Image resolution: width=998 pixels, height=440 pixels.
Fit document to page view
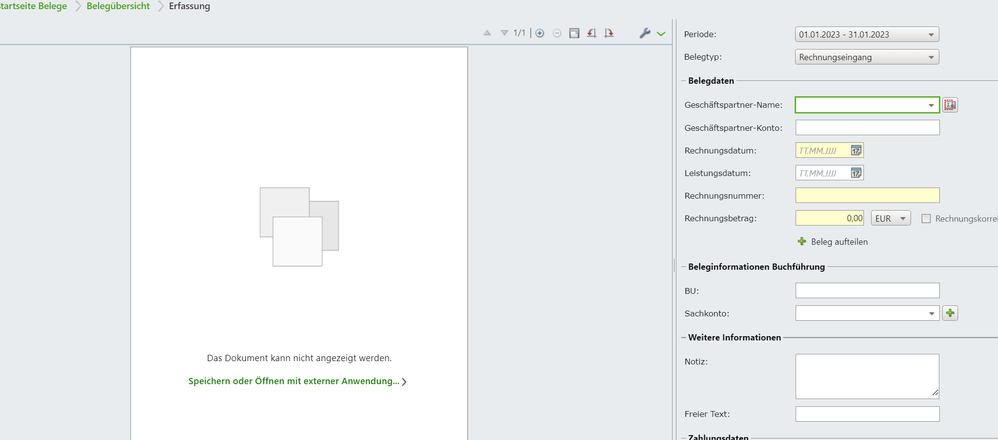574,33
